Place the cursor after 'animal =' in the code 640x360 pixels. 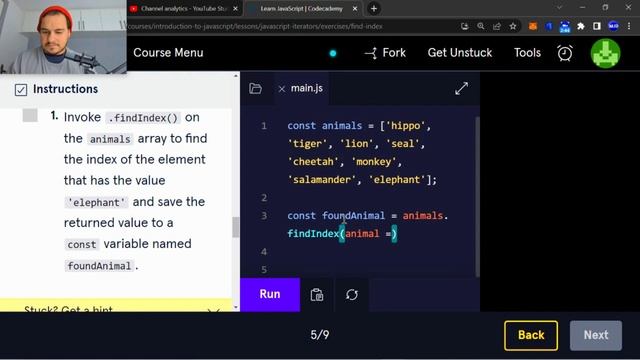pos(391,234)
